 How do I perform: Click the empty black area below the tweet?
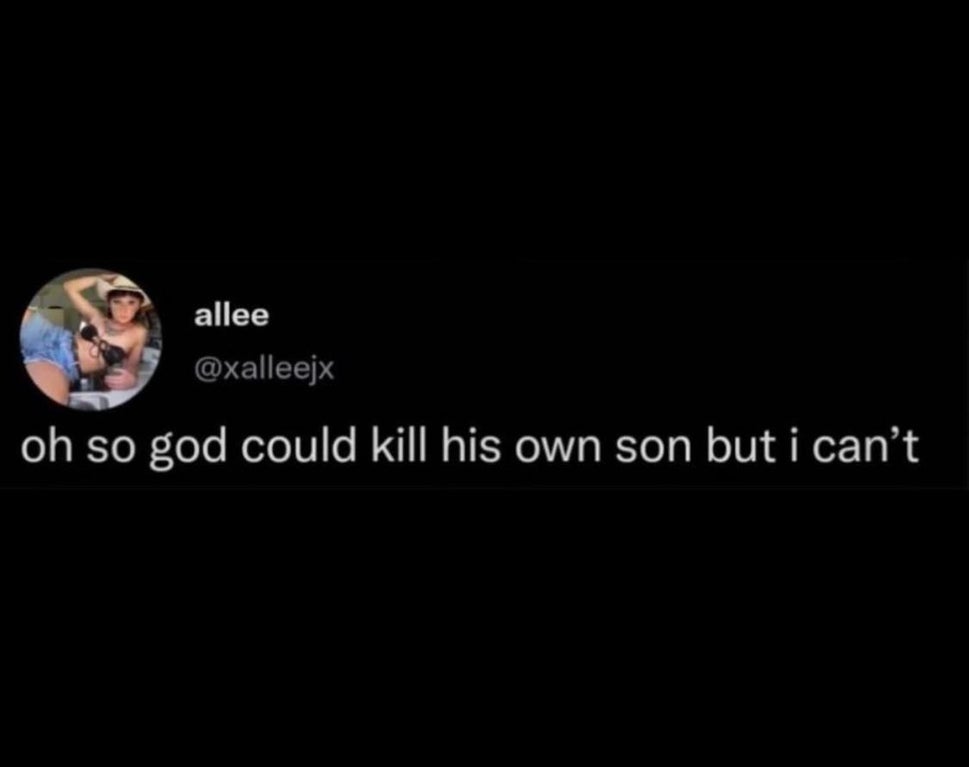coord(484,624)
